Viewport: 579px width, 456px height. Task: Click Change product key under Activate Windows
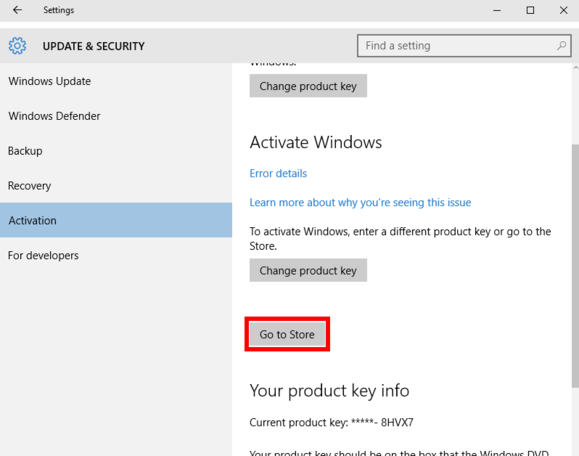[308, 270]
